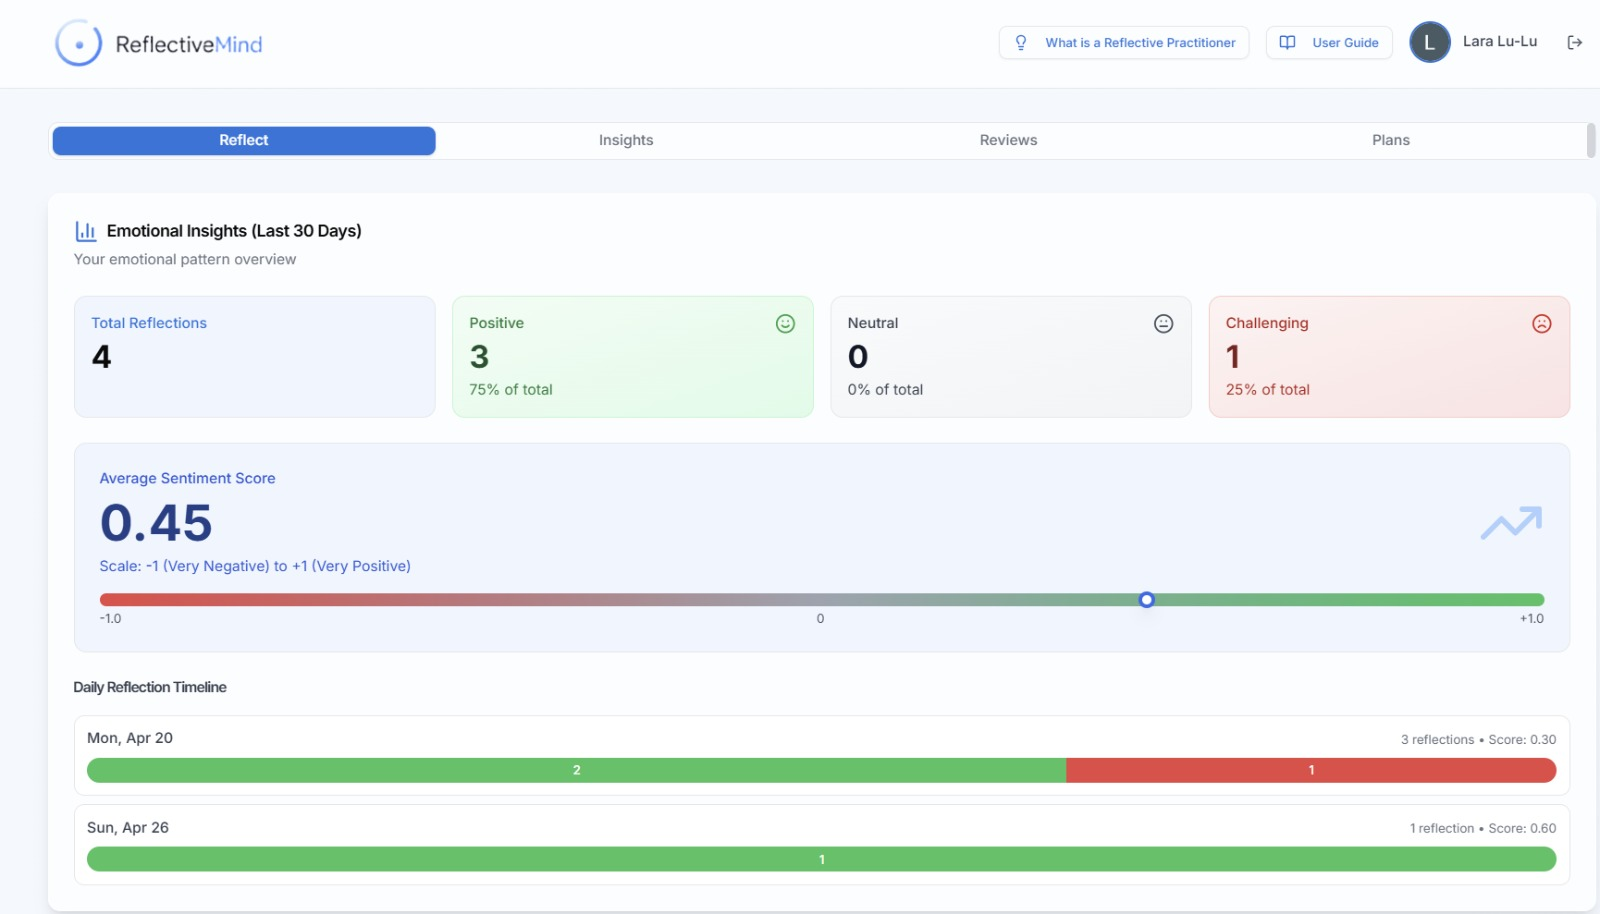Click "0% of total" text

click(x=885, y=390)
